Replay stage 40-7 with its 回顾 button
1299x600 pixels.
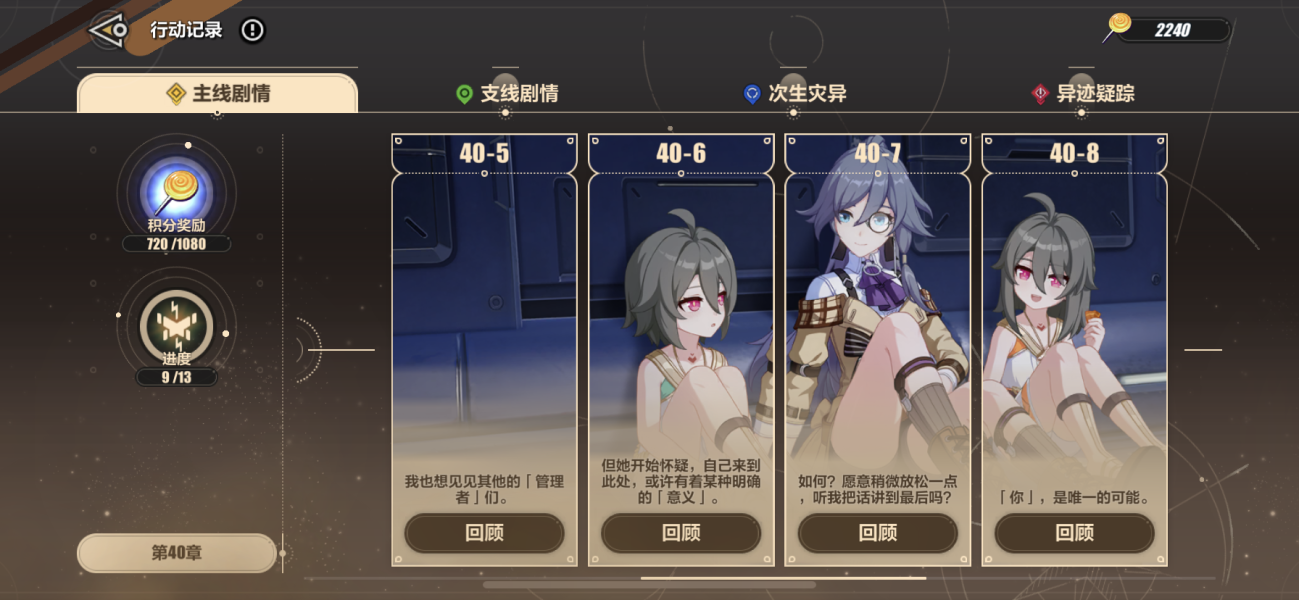[878, 533]
